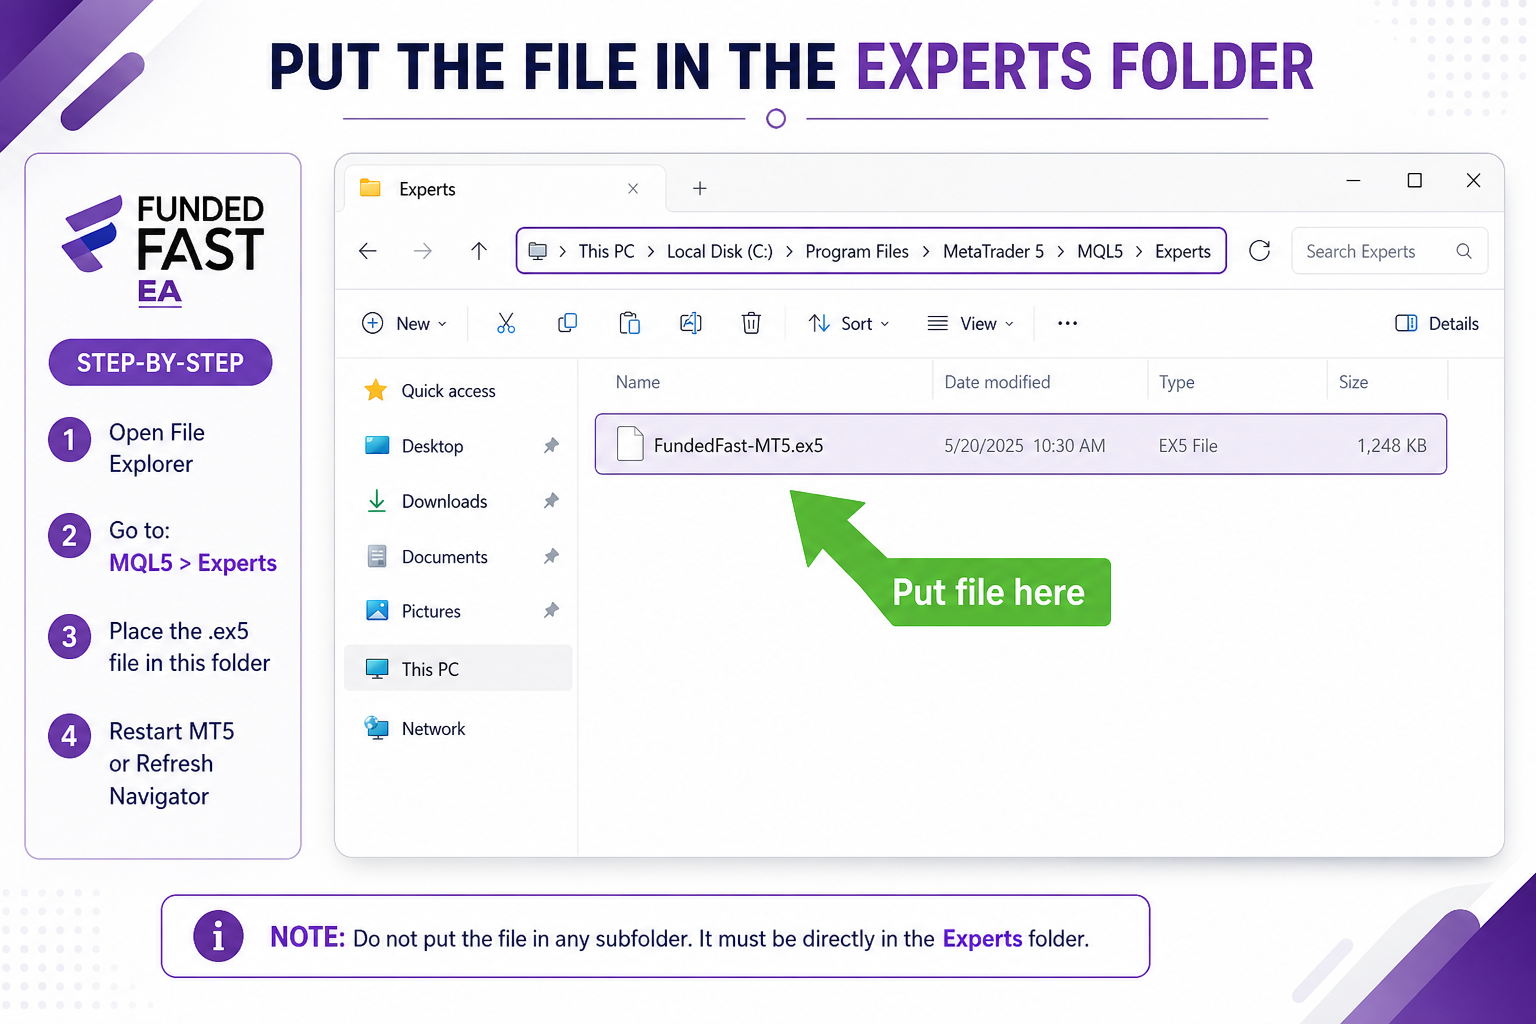Click the Copy icon in toolbar
This screenshot has height=1024, width=1536.
click(x=567, y=323)
